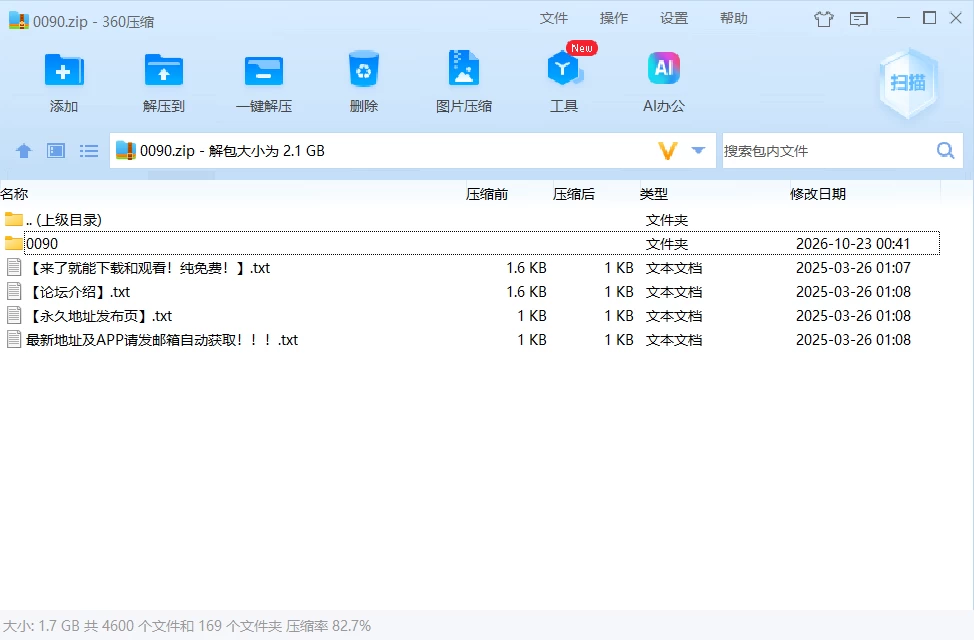Viewport: 974px width, 640px height.
Task: Open the 操作 menu
Action: point(614,19)
